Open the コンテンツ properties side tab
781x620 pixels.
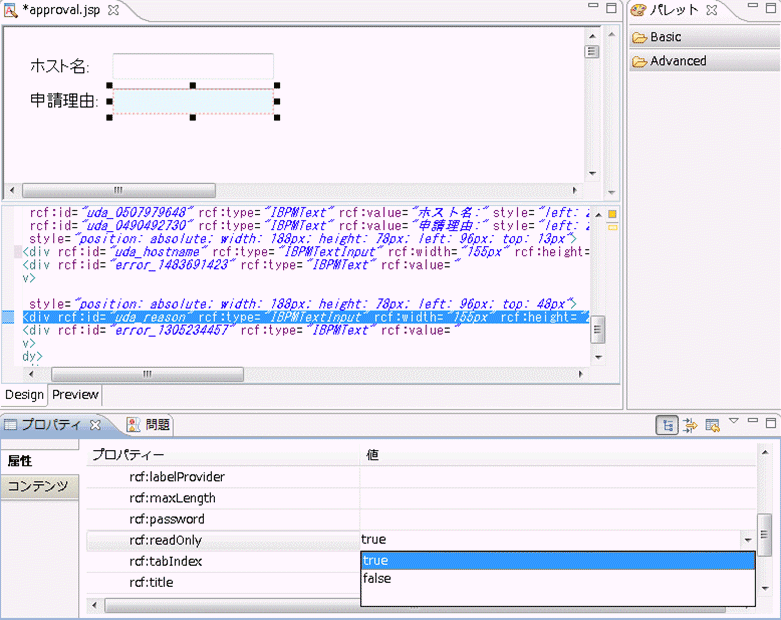pos(38,486)
